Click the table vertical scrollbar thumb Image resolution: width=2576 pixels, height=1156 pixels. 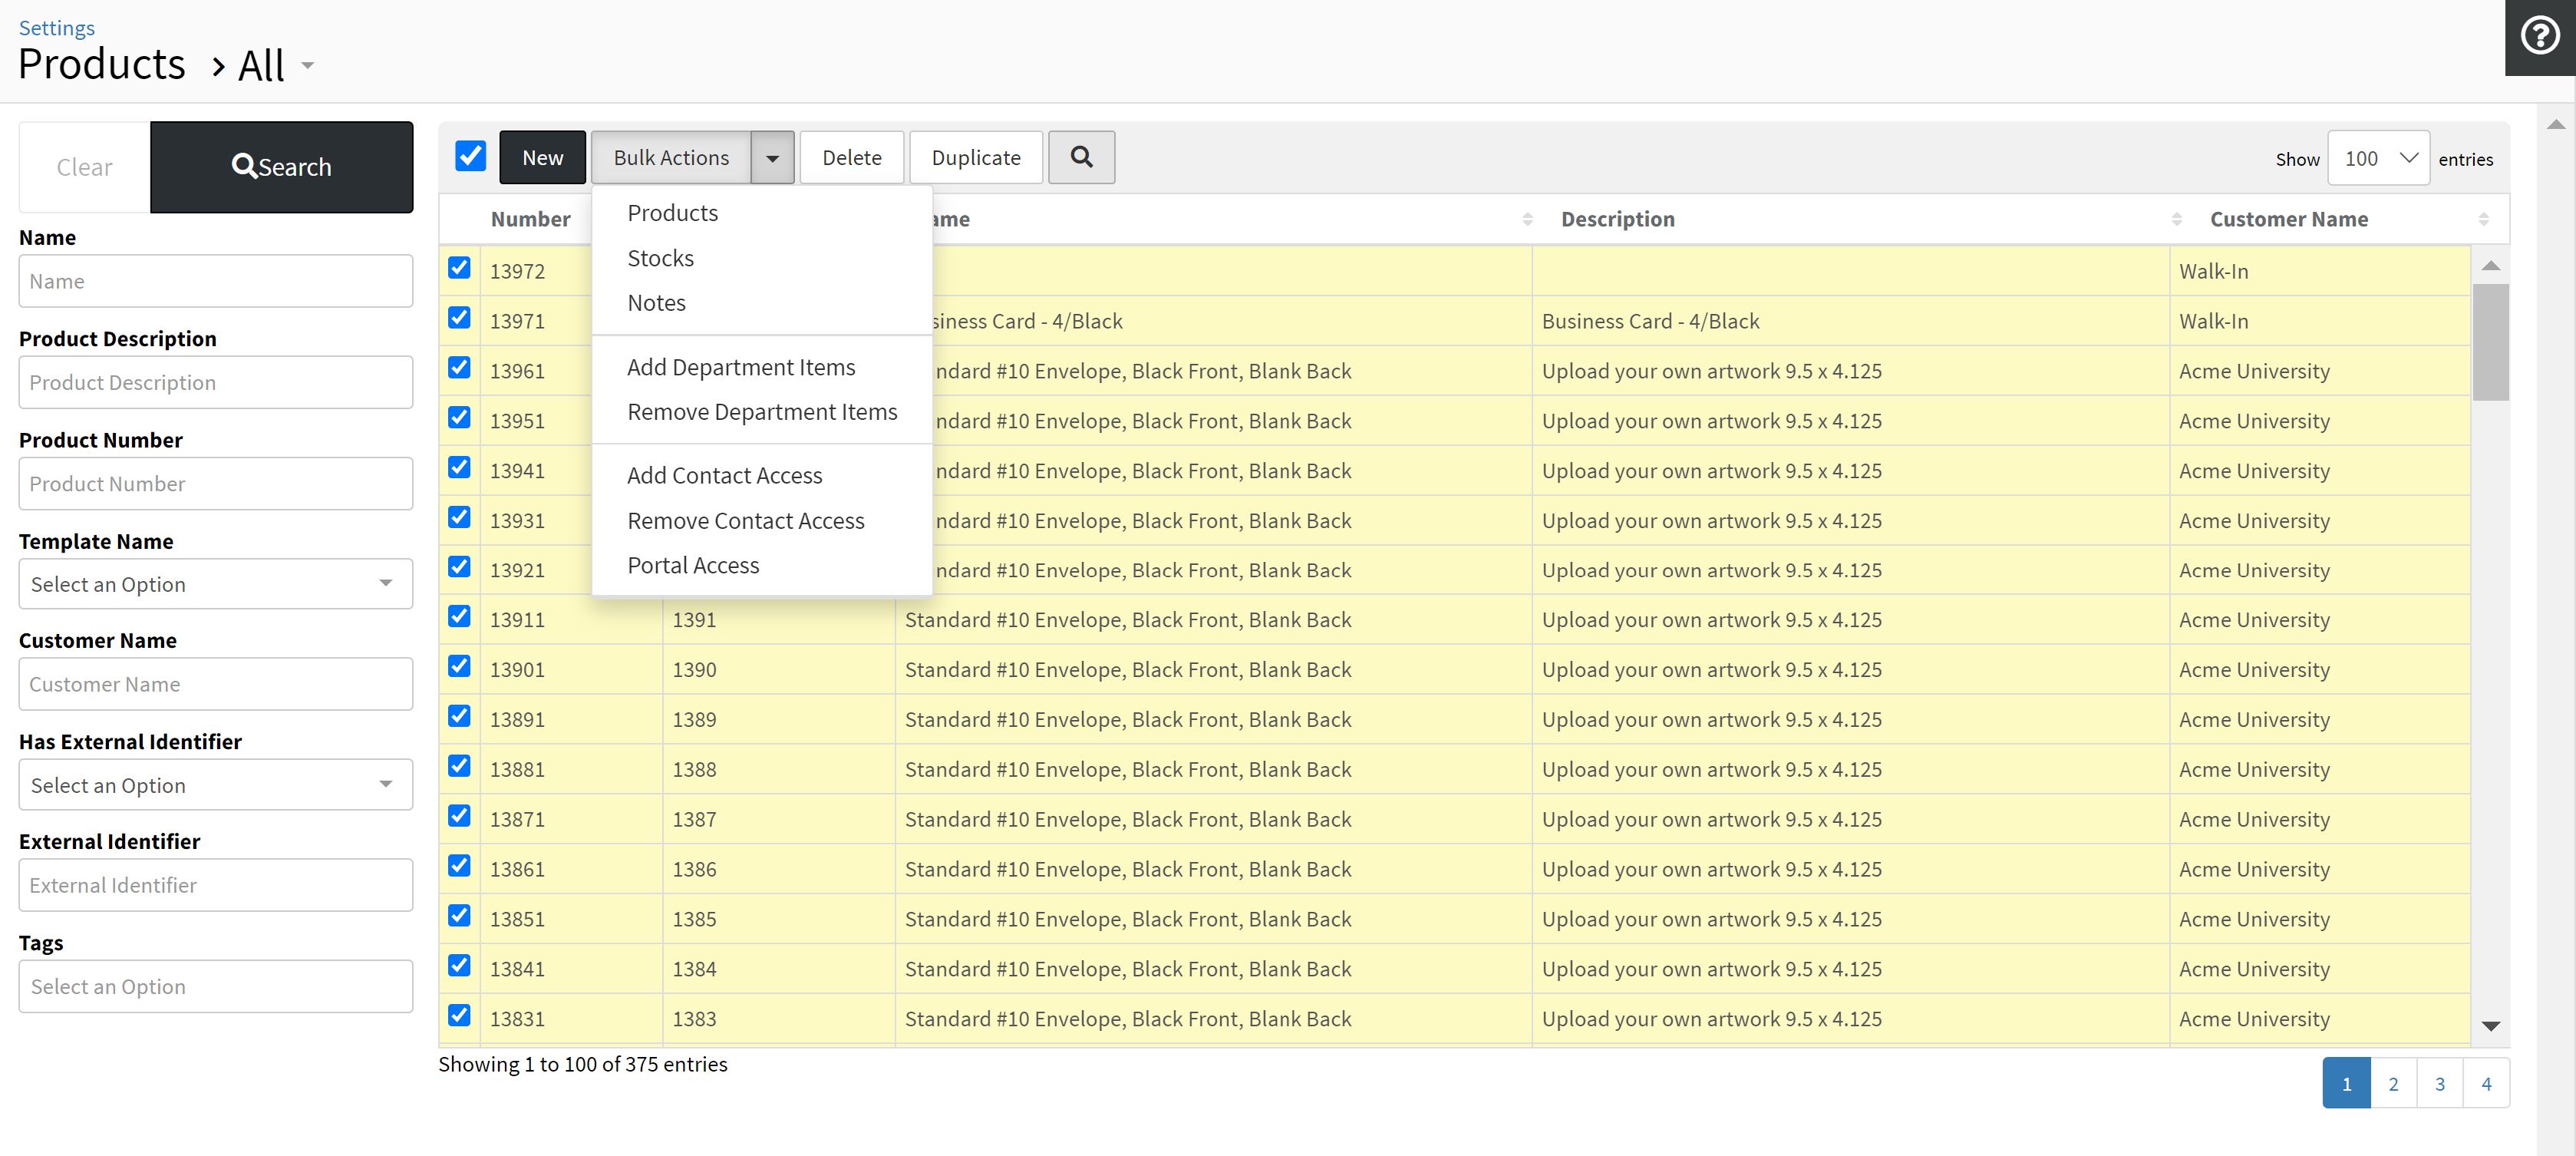pyautogui.click(x=2490, y=341)
